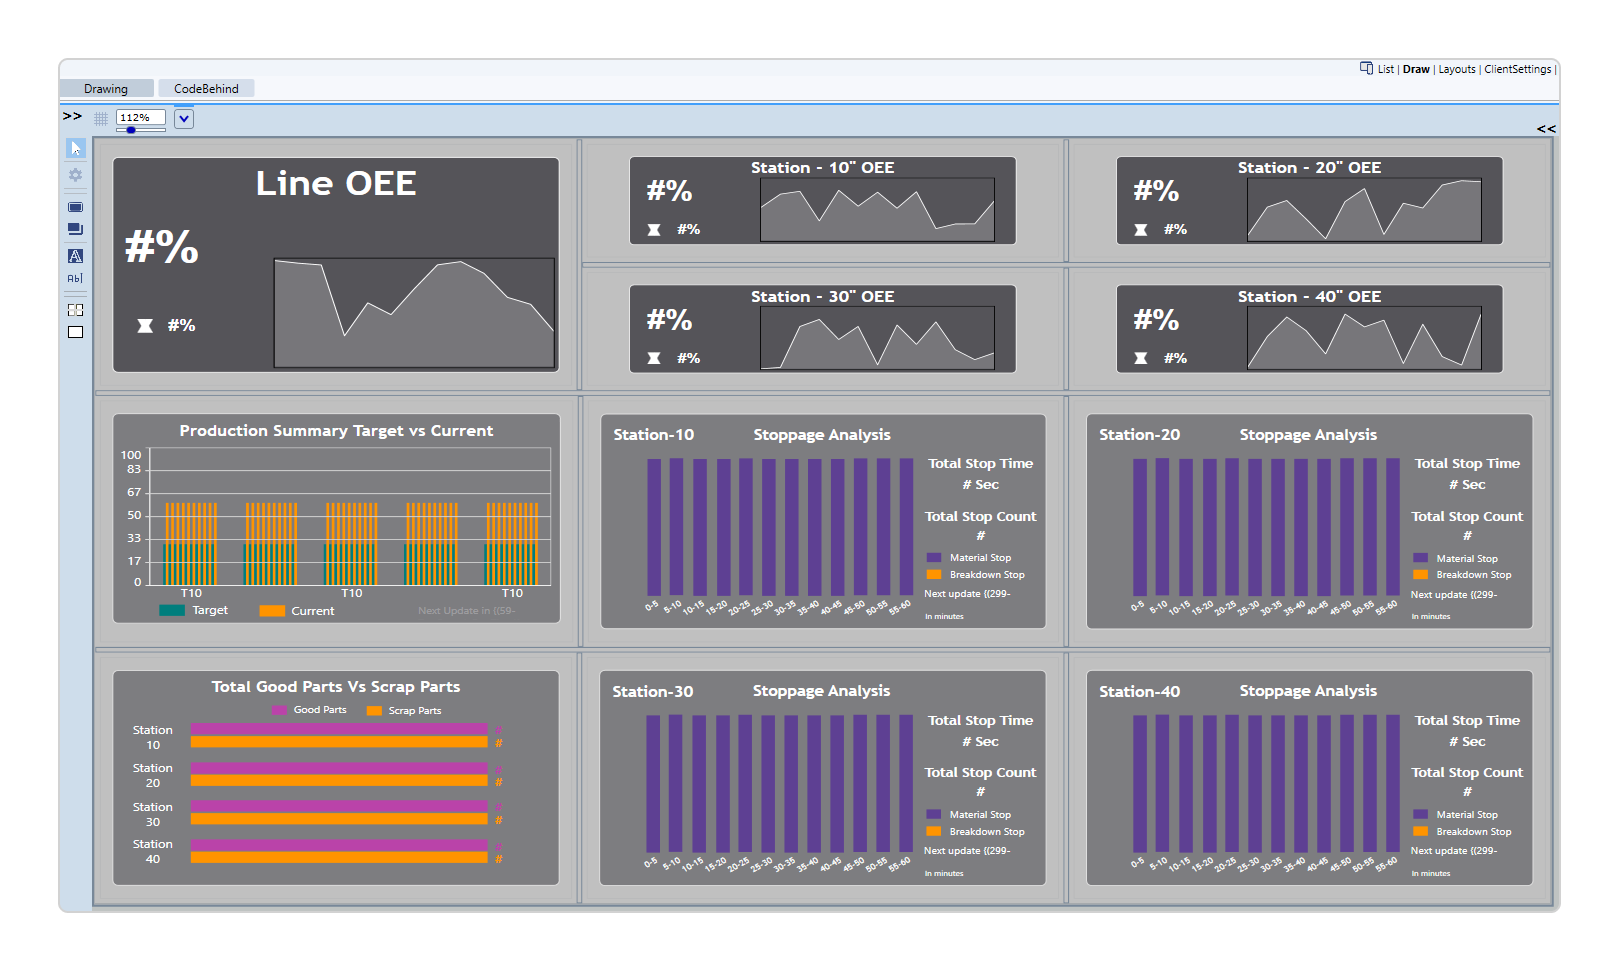Viewport: 1619px width, 971px height.
Task: Go to the Layouts link
Action: [1456, 70]
